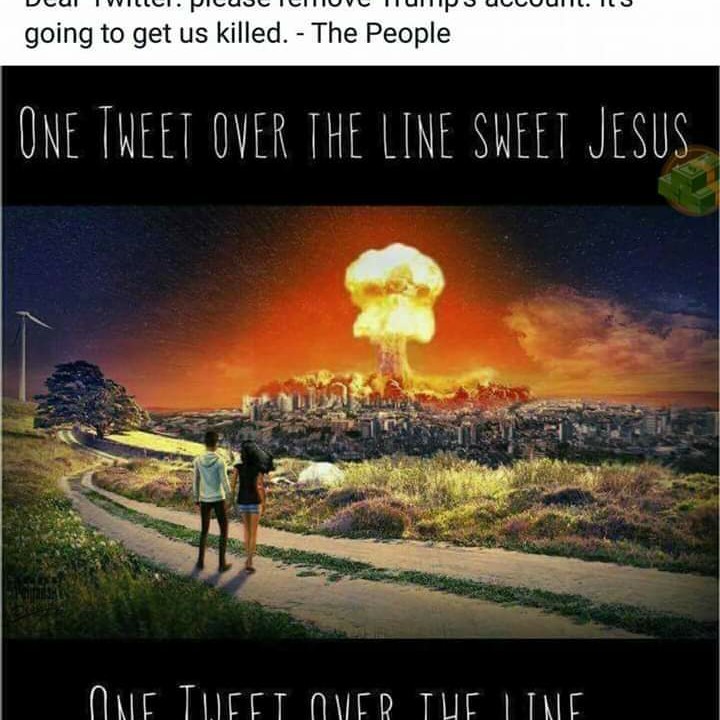
Task: Click 'One Tweet over the line sweet Jesus' headline
Action: pyautogui.click(x=354, y=132)
